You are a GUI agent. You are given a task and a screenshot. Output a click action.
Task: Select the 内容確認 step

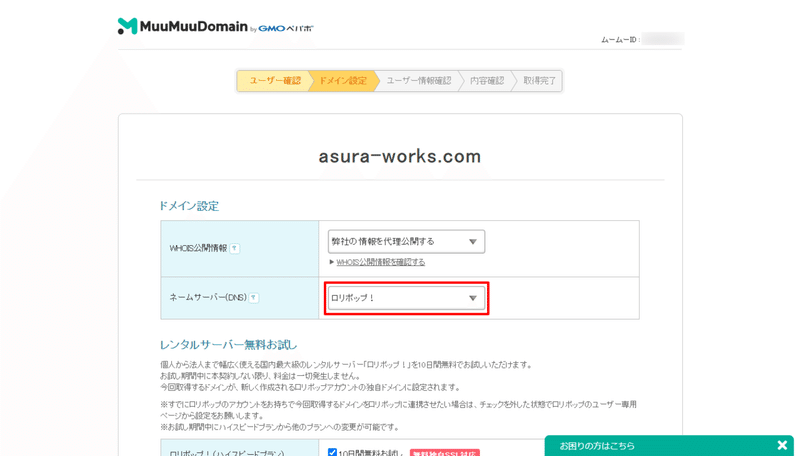[487, 81]
